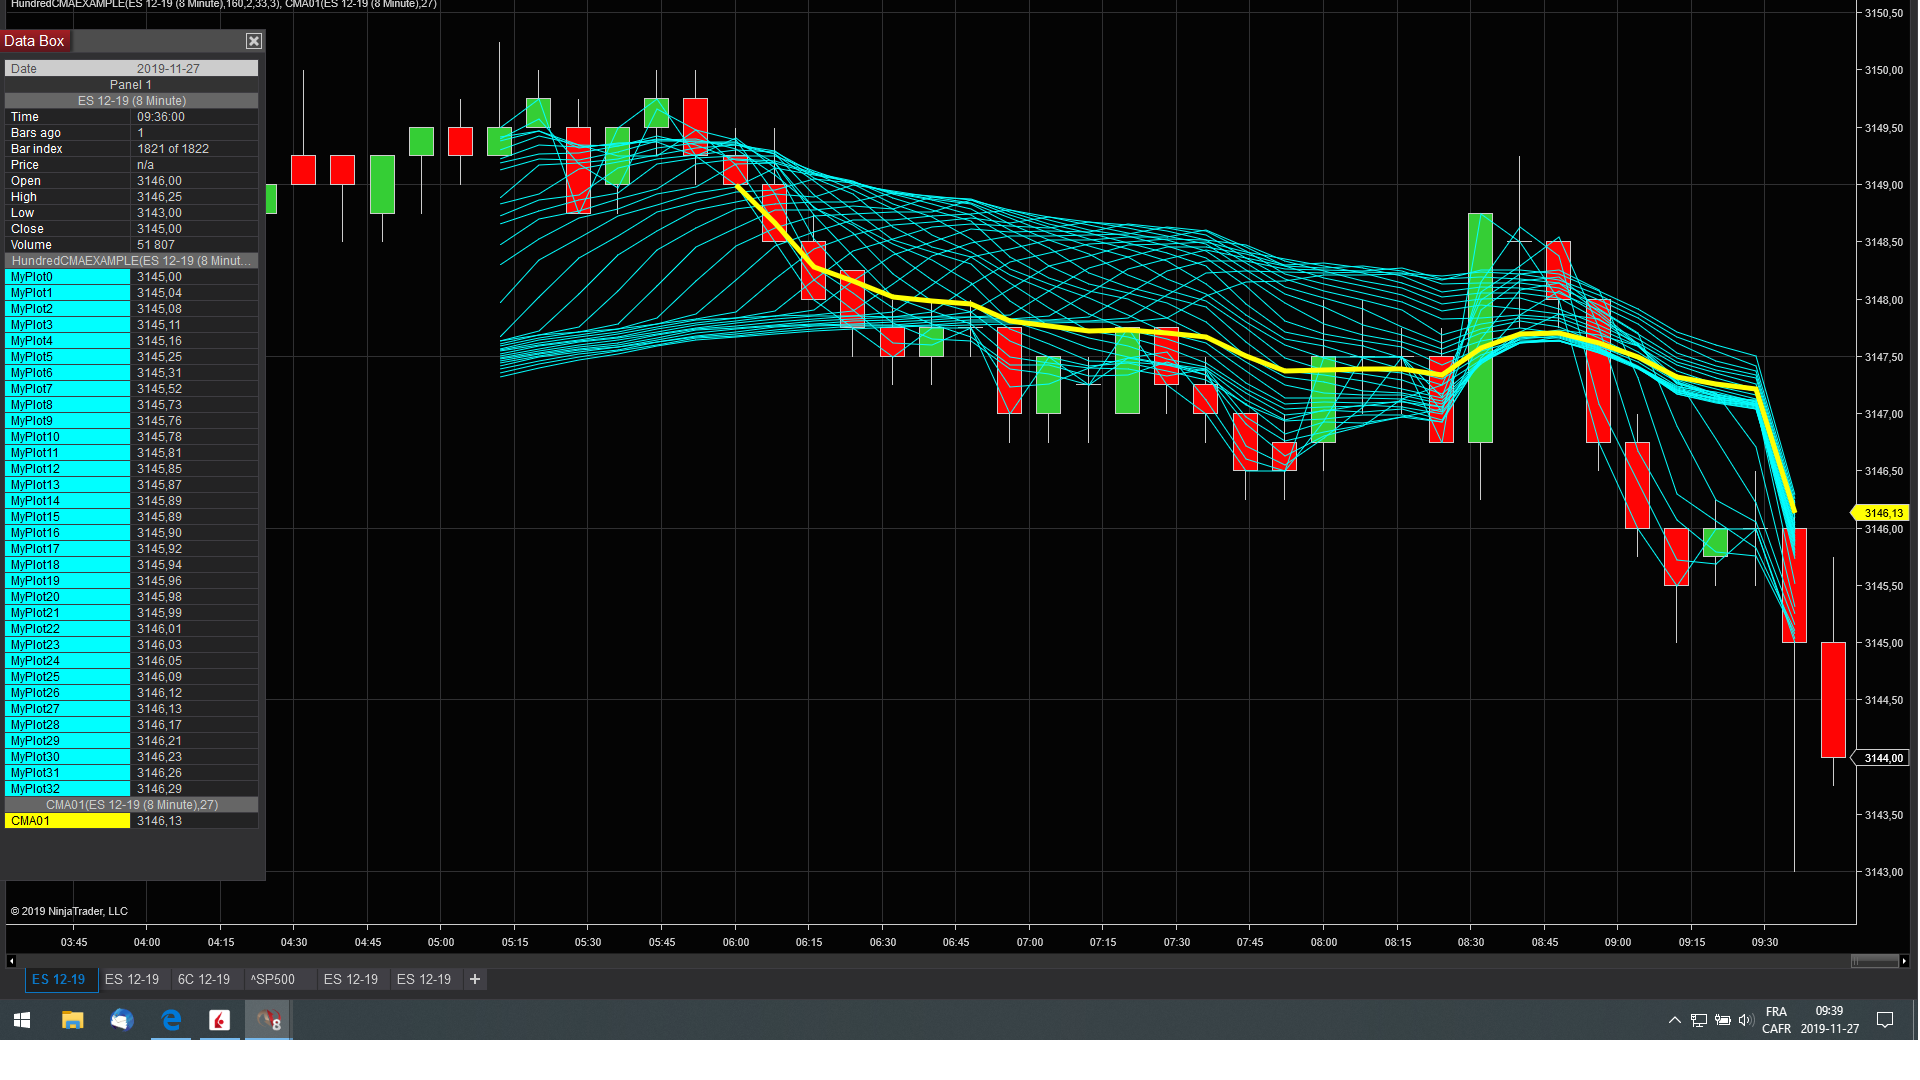
Task: Open the volume control in the system tray
Action: coord(1745,1020)
